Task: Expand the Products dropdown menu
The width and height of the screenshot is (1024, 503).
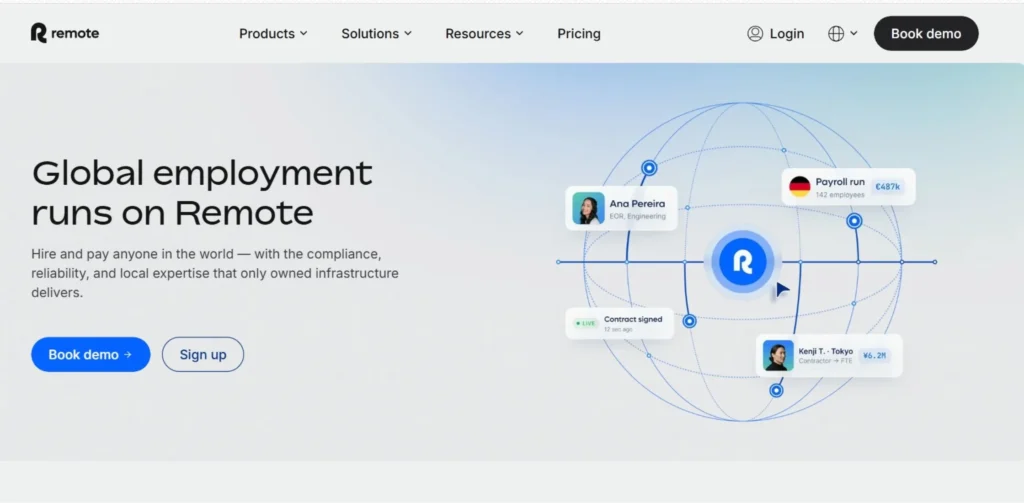Action: coord(273,34)
